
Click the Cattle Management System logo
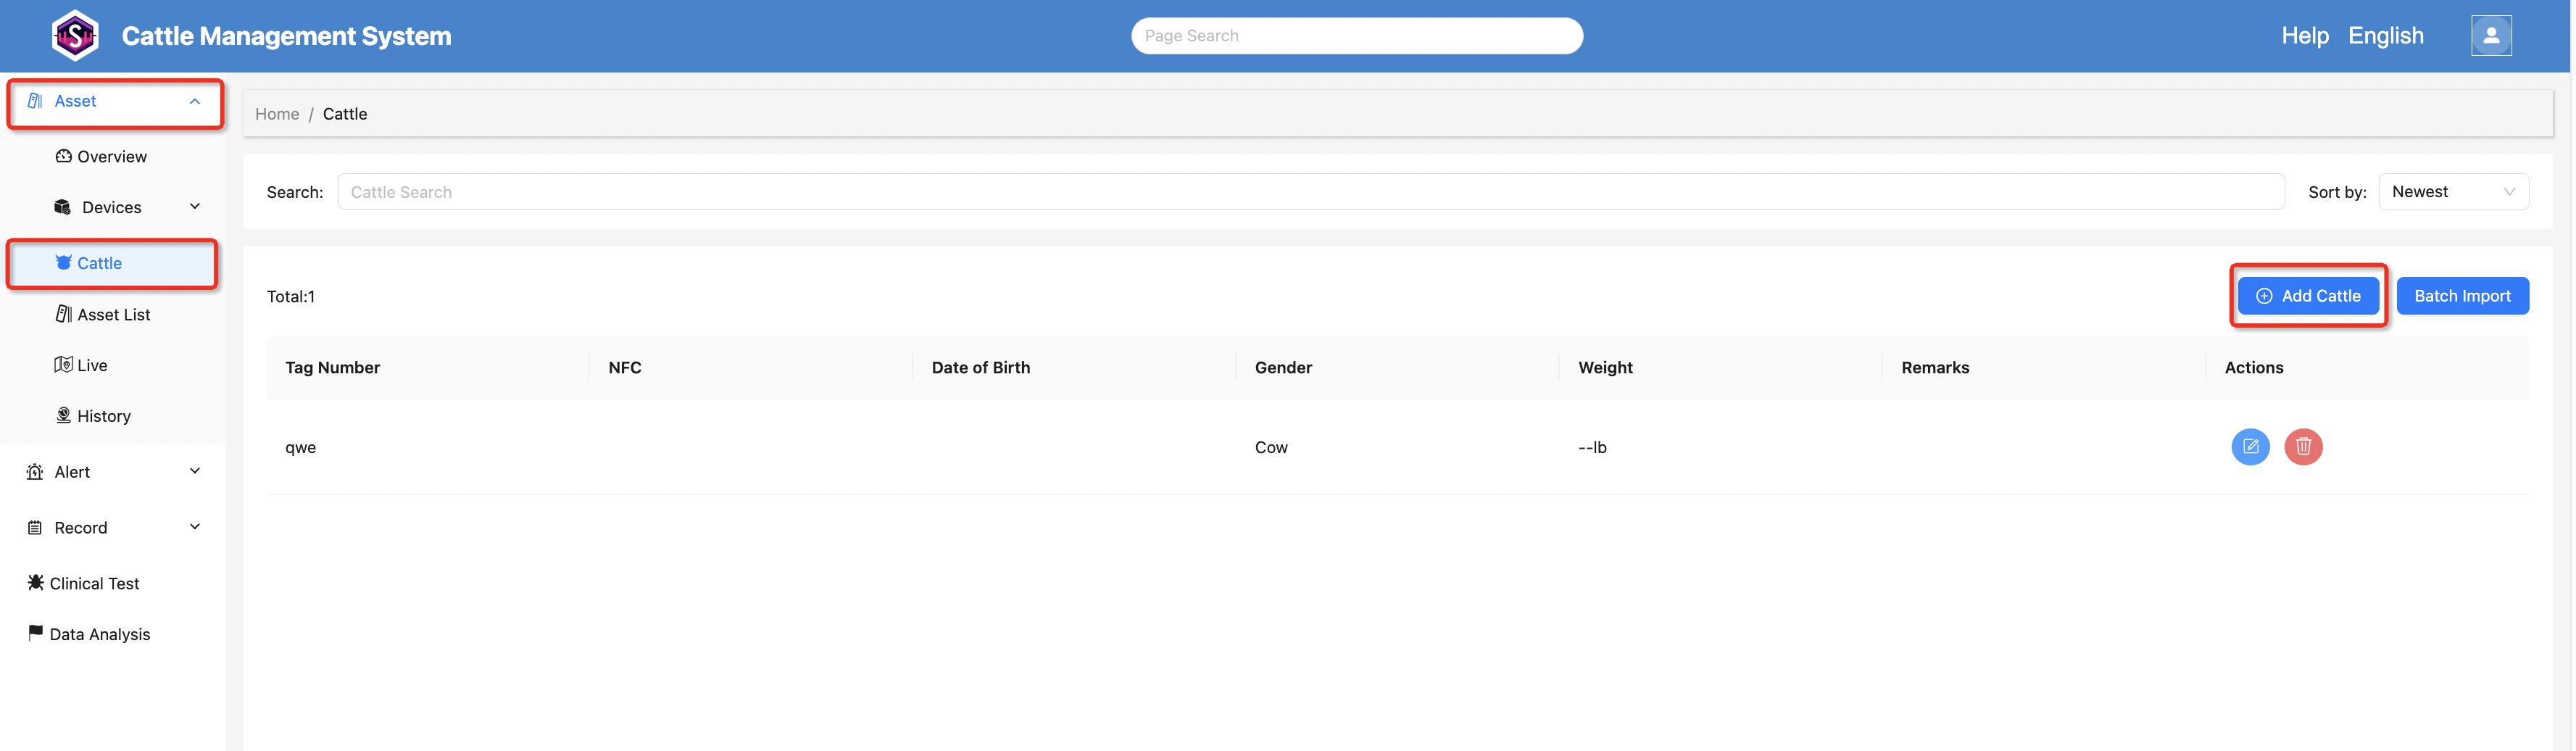(x=75, y=36)
